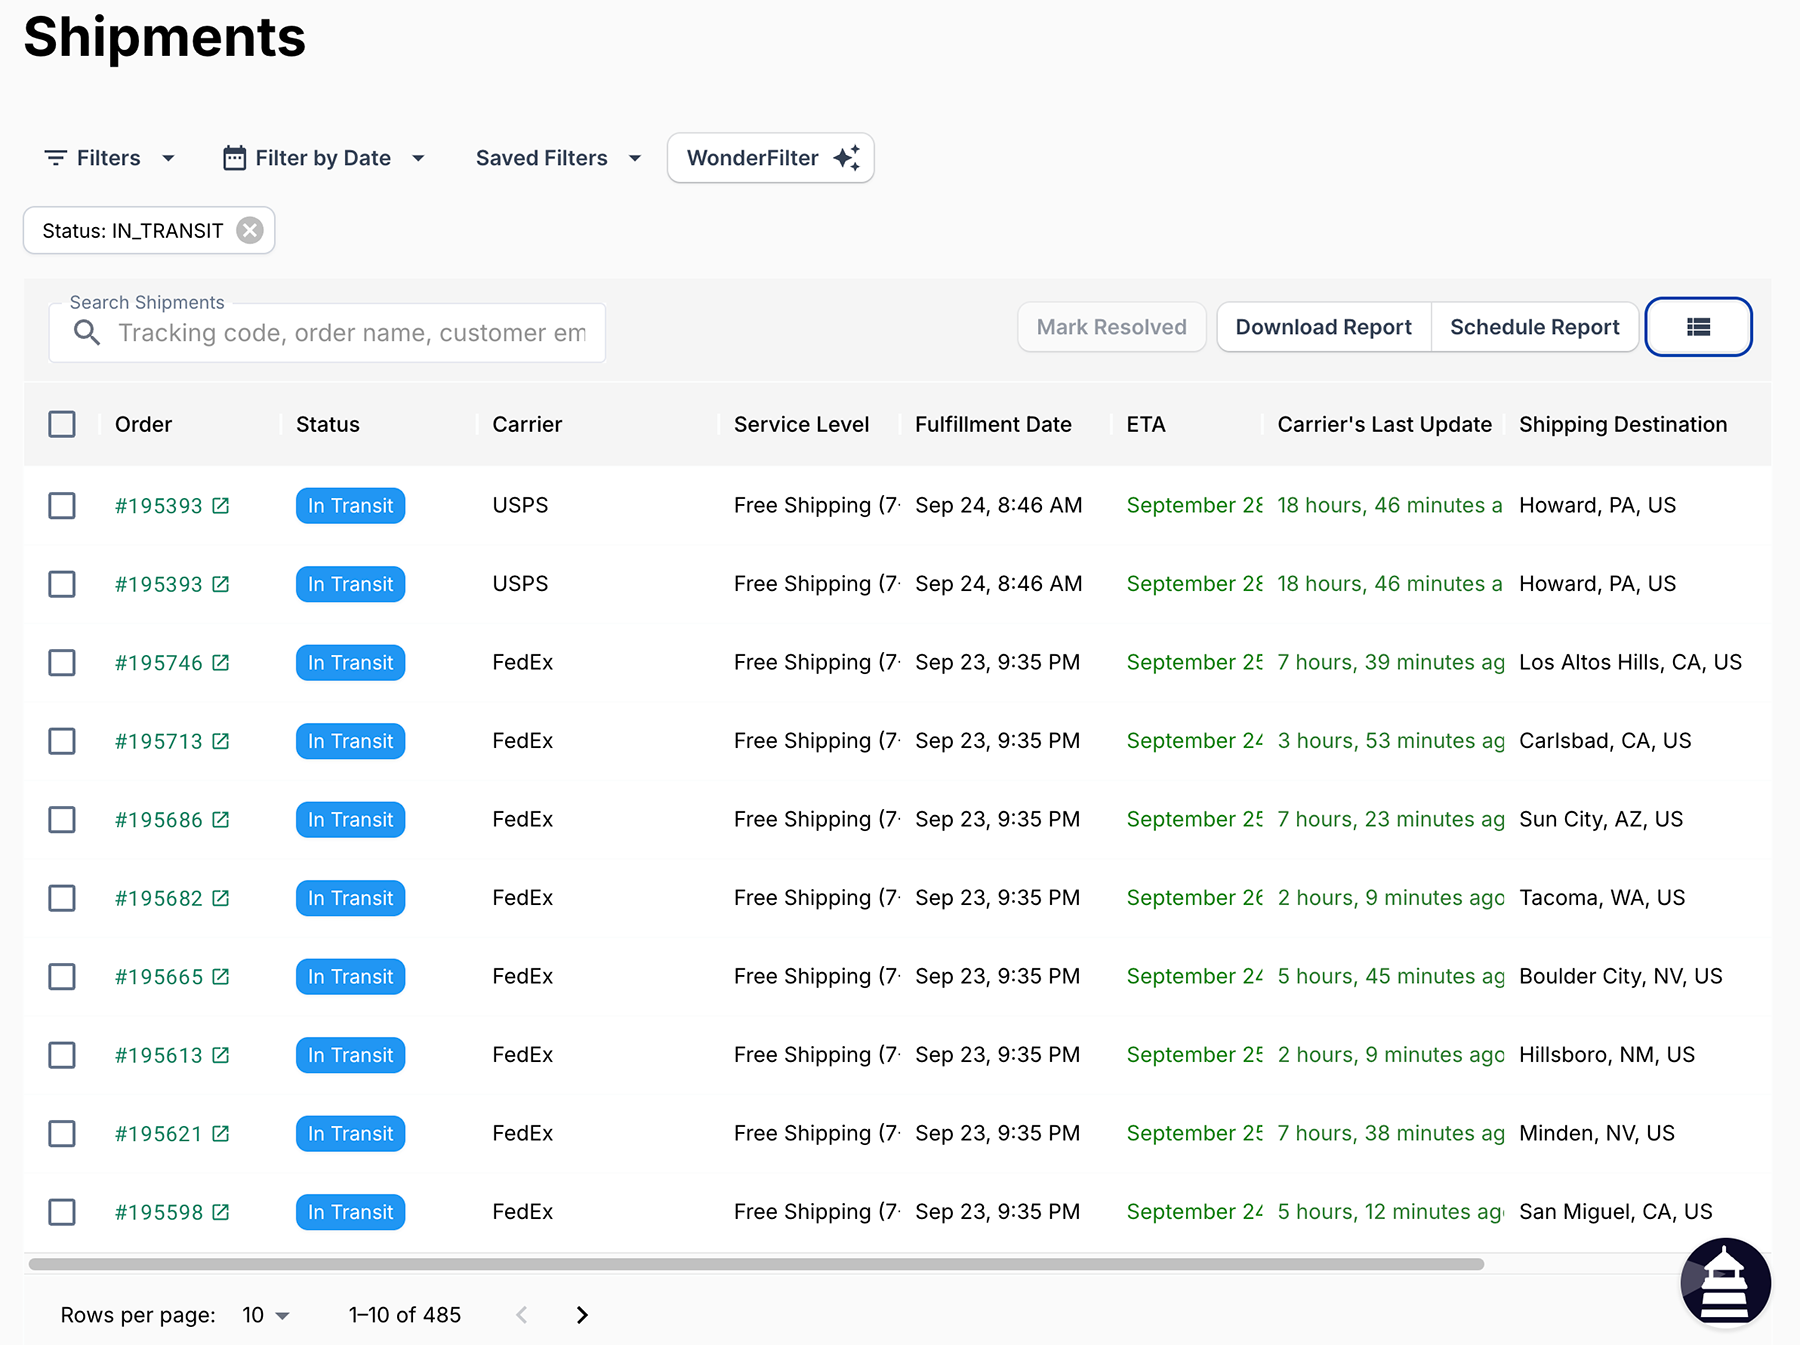
Task: Open external link icon for order #195682
Action: tap(221, 898)
